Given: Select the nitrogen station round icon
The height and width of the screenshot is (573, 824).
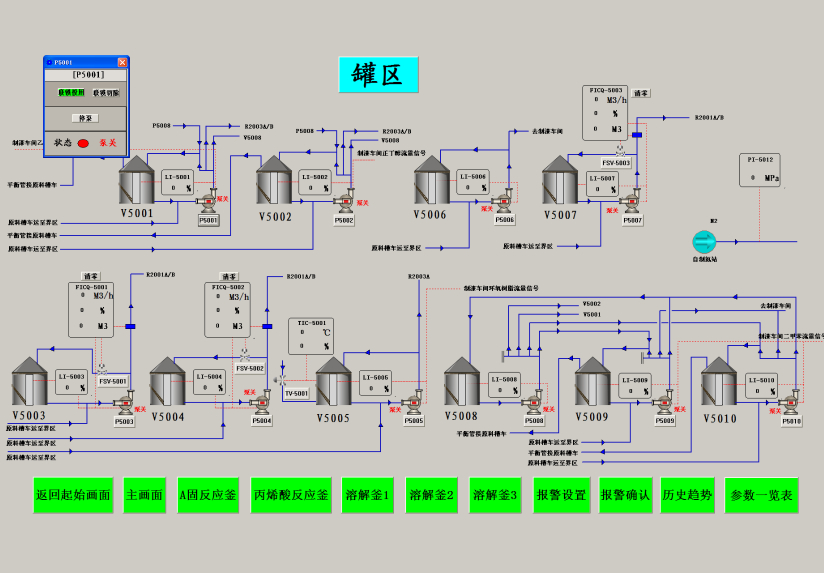Looking at the screenshot, I should (704, 241).
